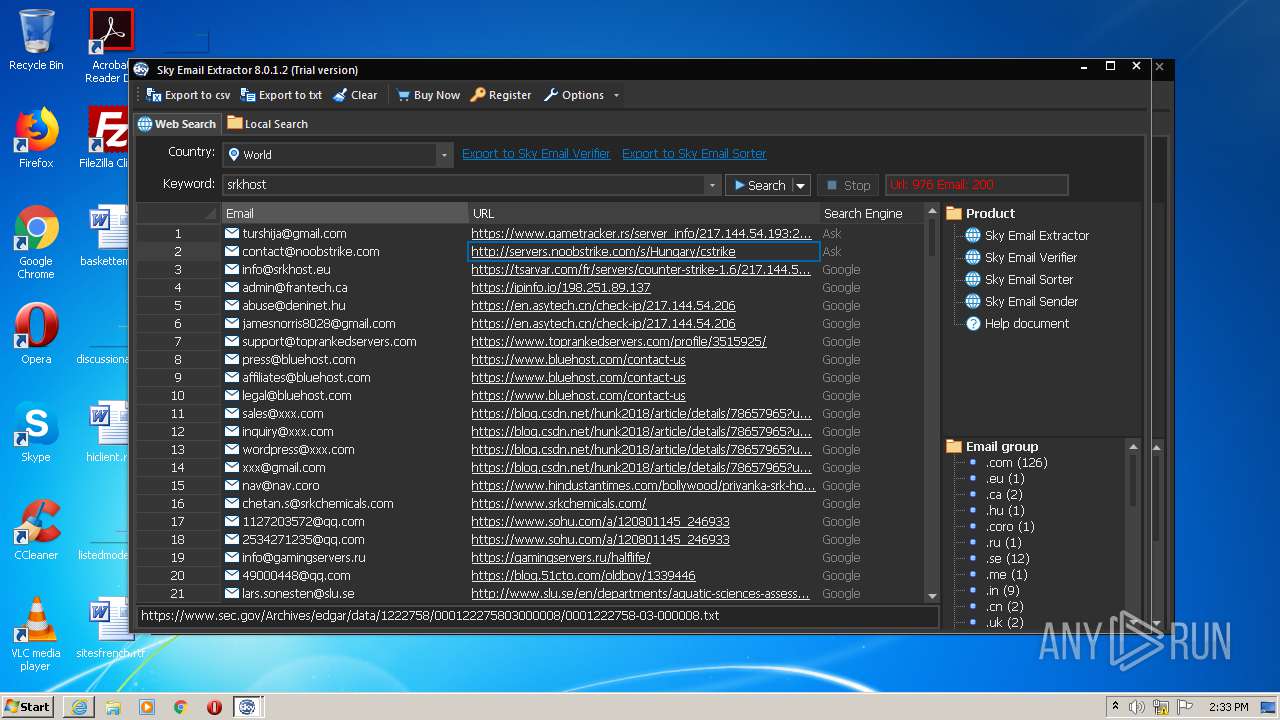Select .com (126) email group
The width and height of the screenshot is (1280, 720).
1016,462
